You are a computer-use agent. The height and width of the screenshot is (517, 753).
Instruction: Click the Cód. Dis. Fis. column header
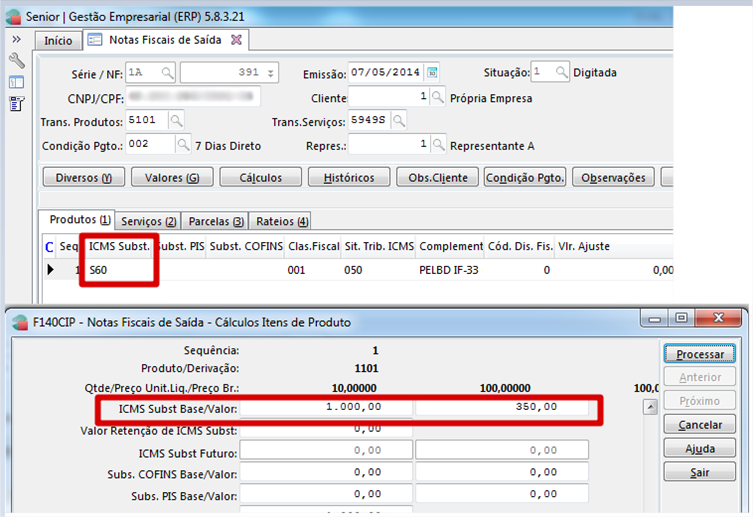coord(520,246)
